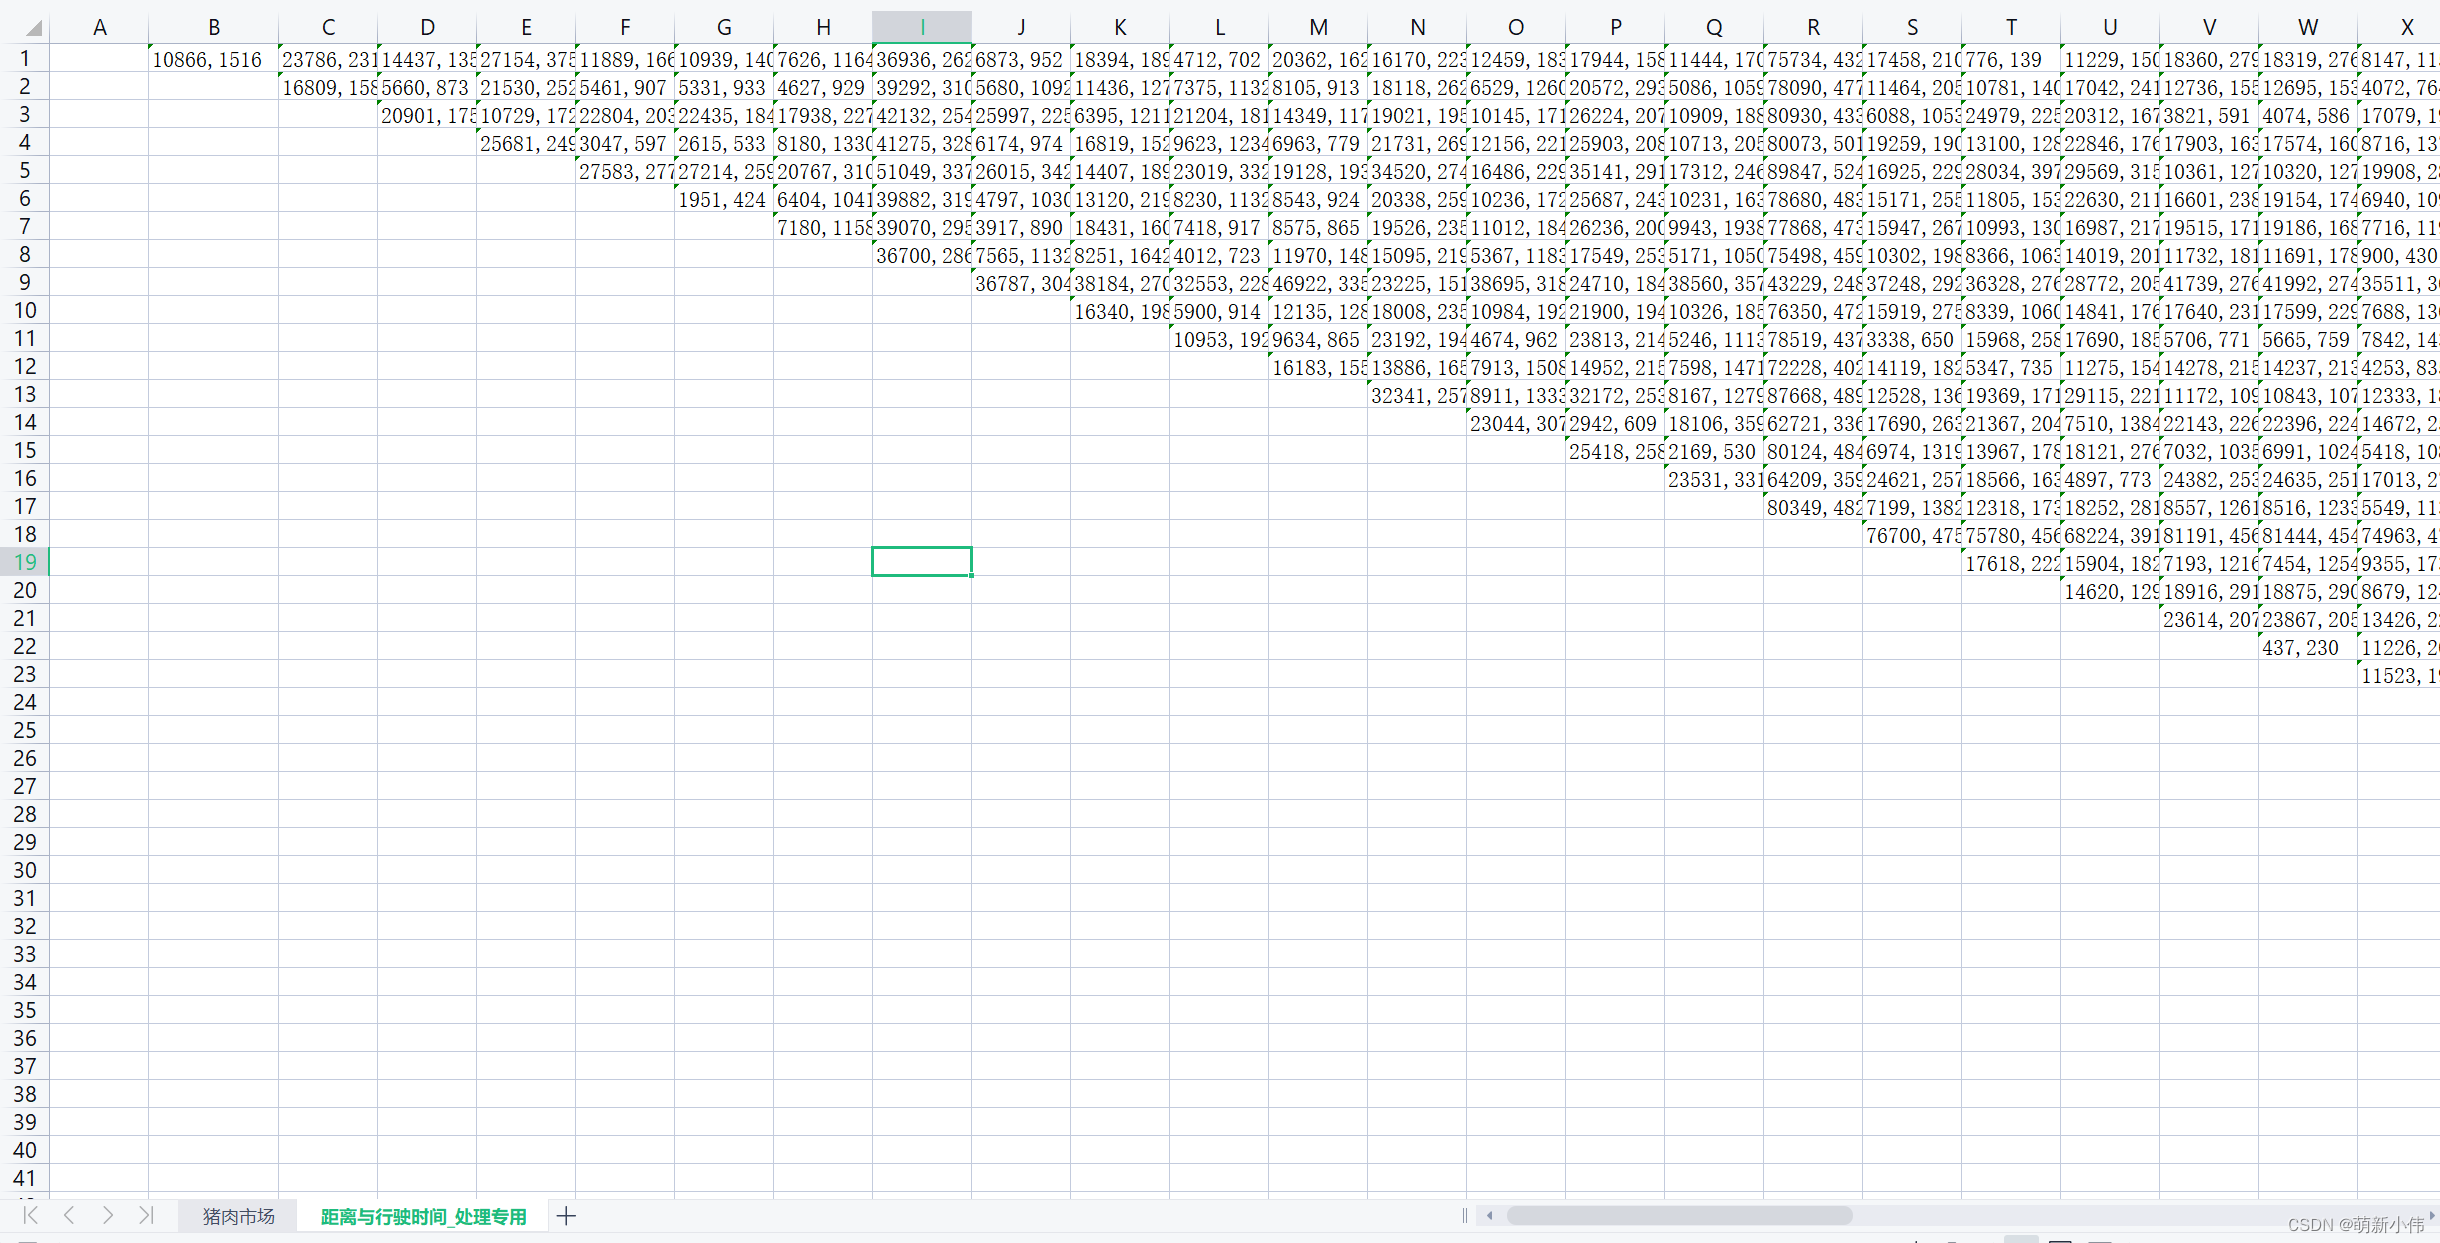This screenshot has width=2440, height=1243.
Task: Switch to the 猪肉市场 sheet tab
Action: coord(238,1216)
